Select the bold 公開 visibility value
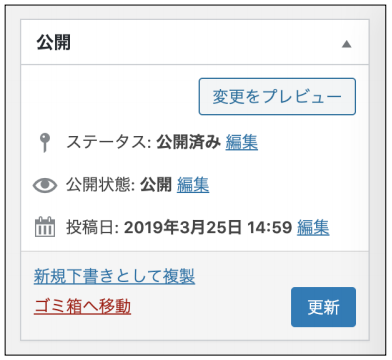Screen dimensions: 392x360 click(x=156, y=185)
